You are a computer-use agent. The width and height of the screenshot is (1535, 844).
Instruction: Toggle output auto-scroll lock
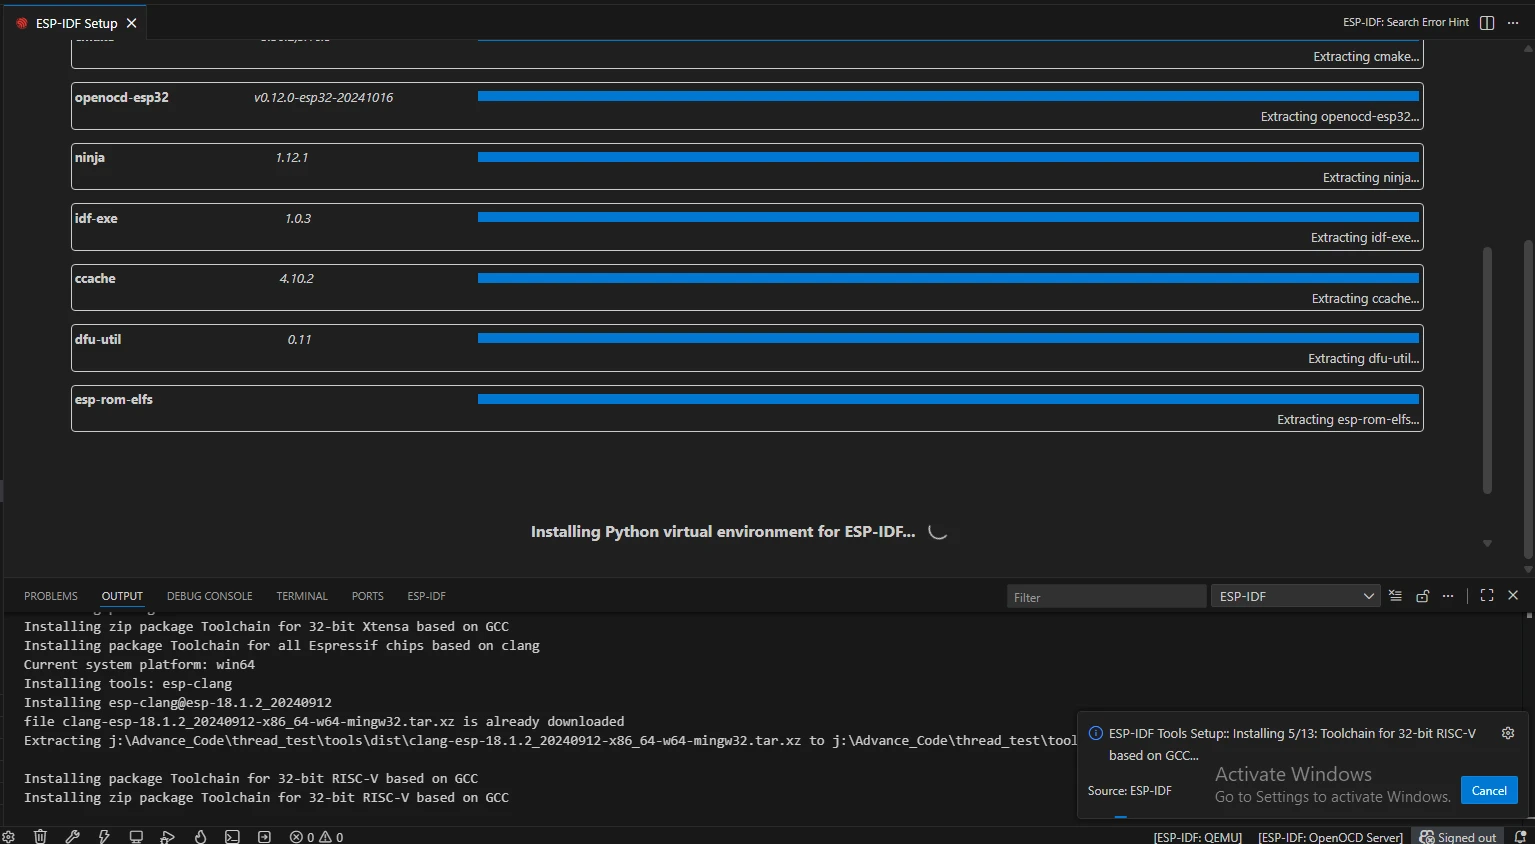point(1422,596)
